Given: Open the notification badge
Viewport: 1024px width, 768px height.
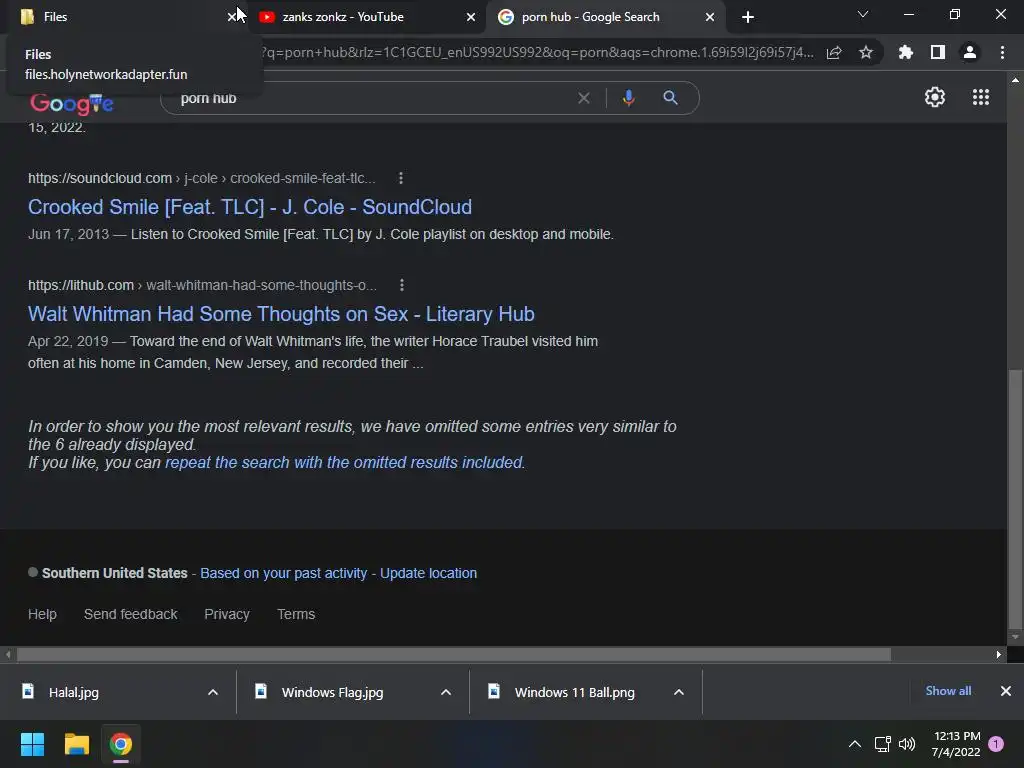Looking at the screenshot, I should coord(996,744).
